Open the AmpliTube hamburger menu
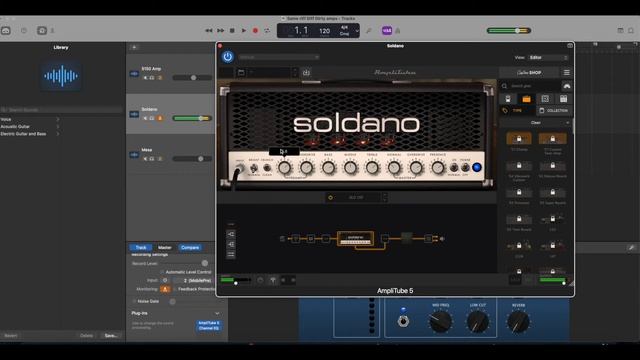The height and width of the screenshot is (360, 640). (x=567, y=73)
